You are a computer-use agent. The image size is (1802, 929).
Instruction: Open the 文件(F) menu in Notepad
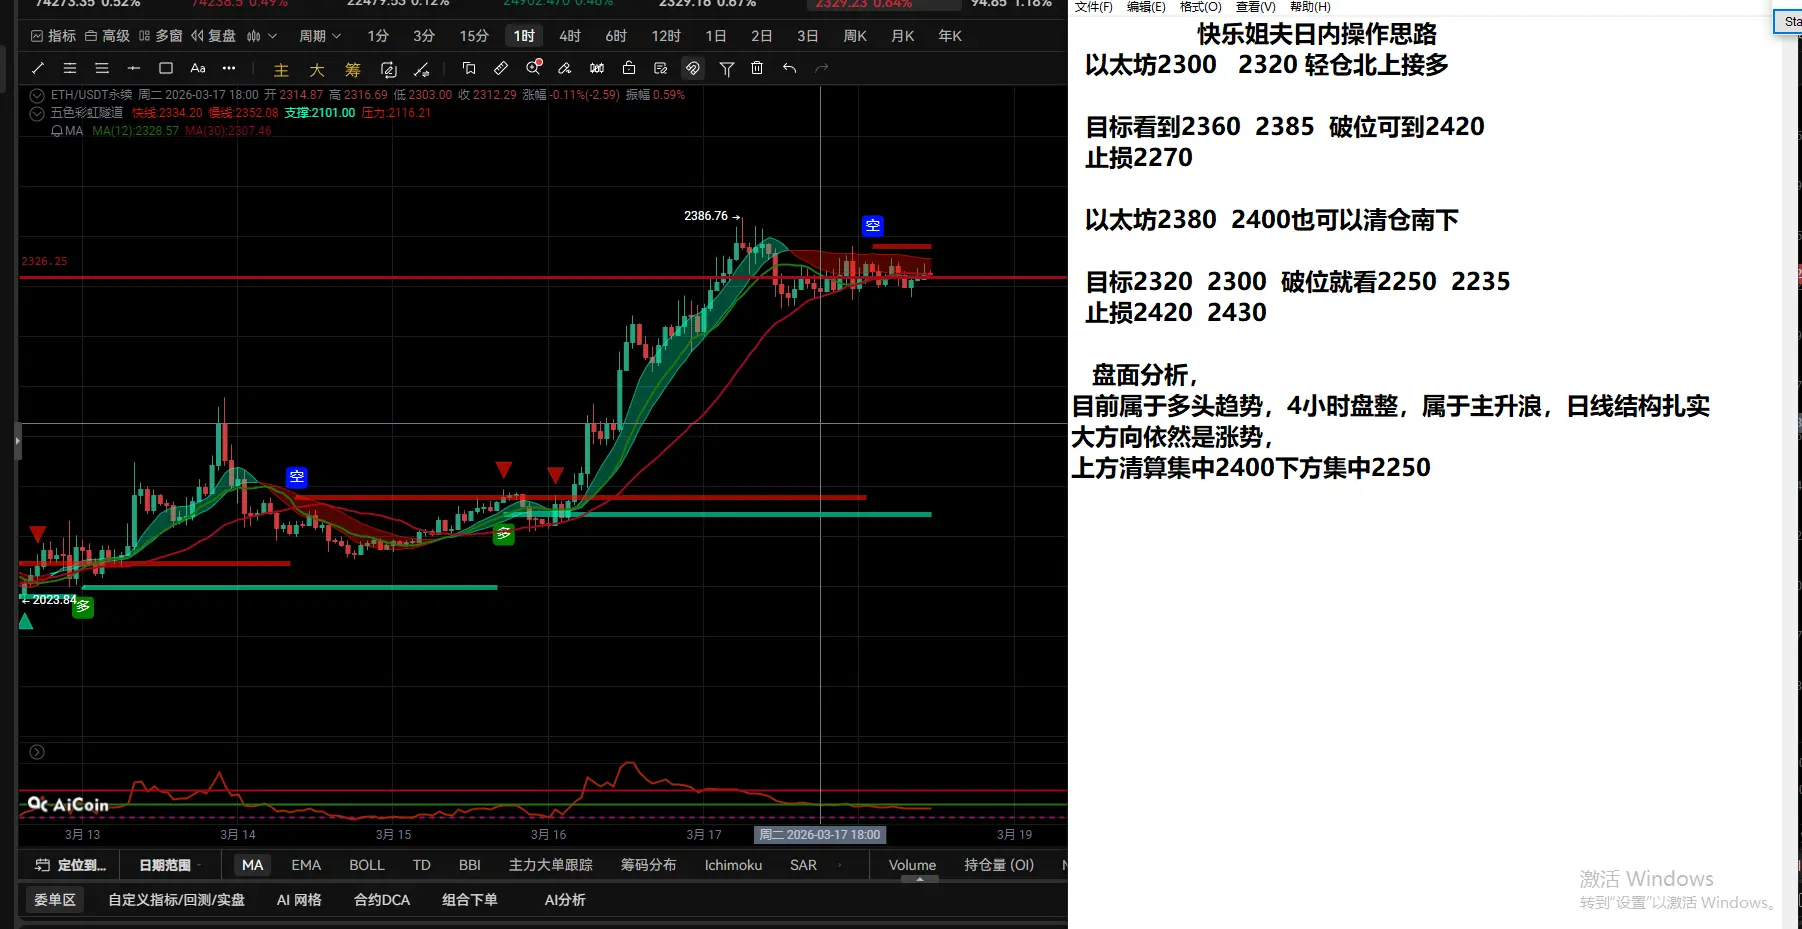click(x=1093, y=7)
